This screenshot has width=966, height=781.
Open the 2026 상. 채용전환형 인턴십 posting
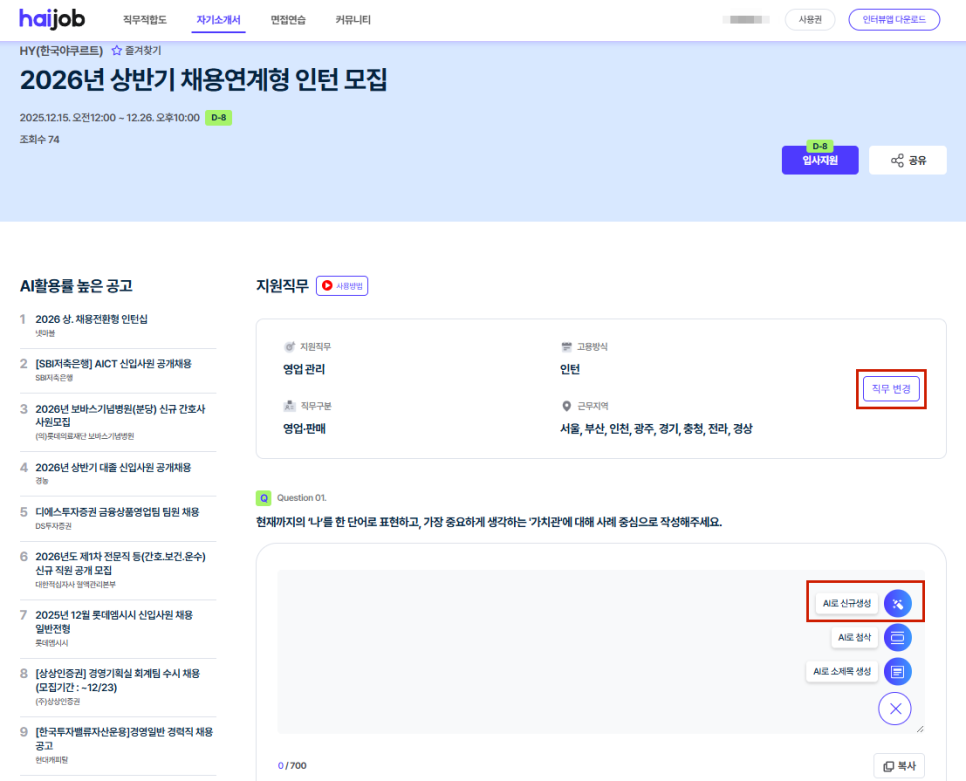click(91, 319)
